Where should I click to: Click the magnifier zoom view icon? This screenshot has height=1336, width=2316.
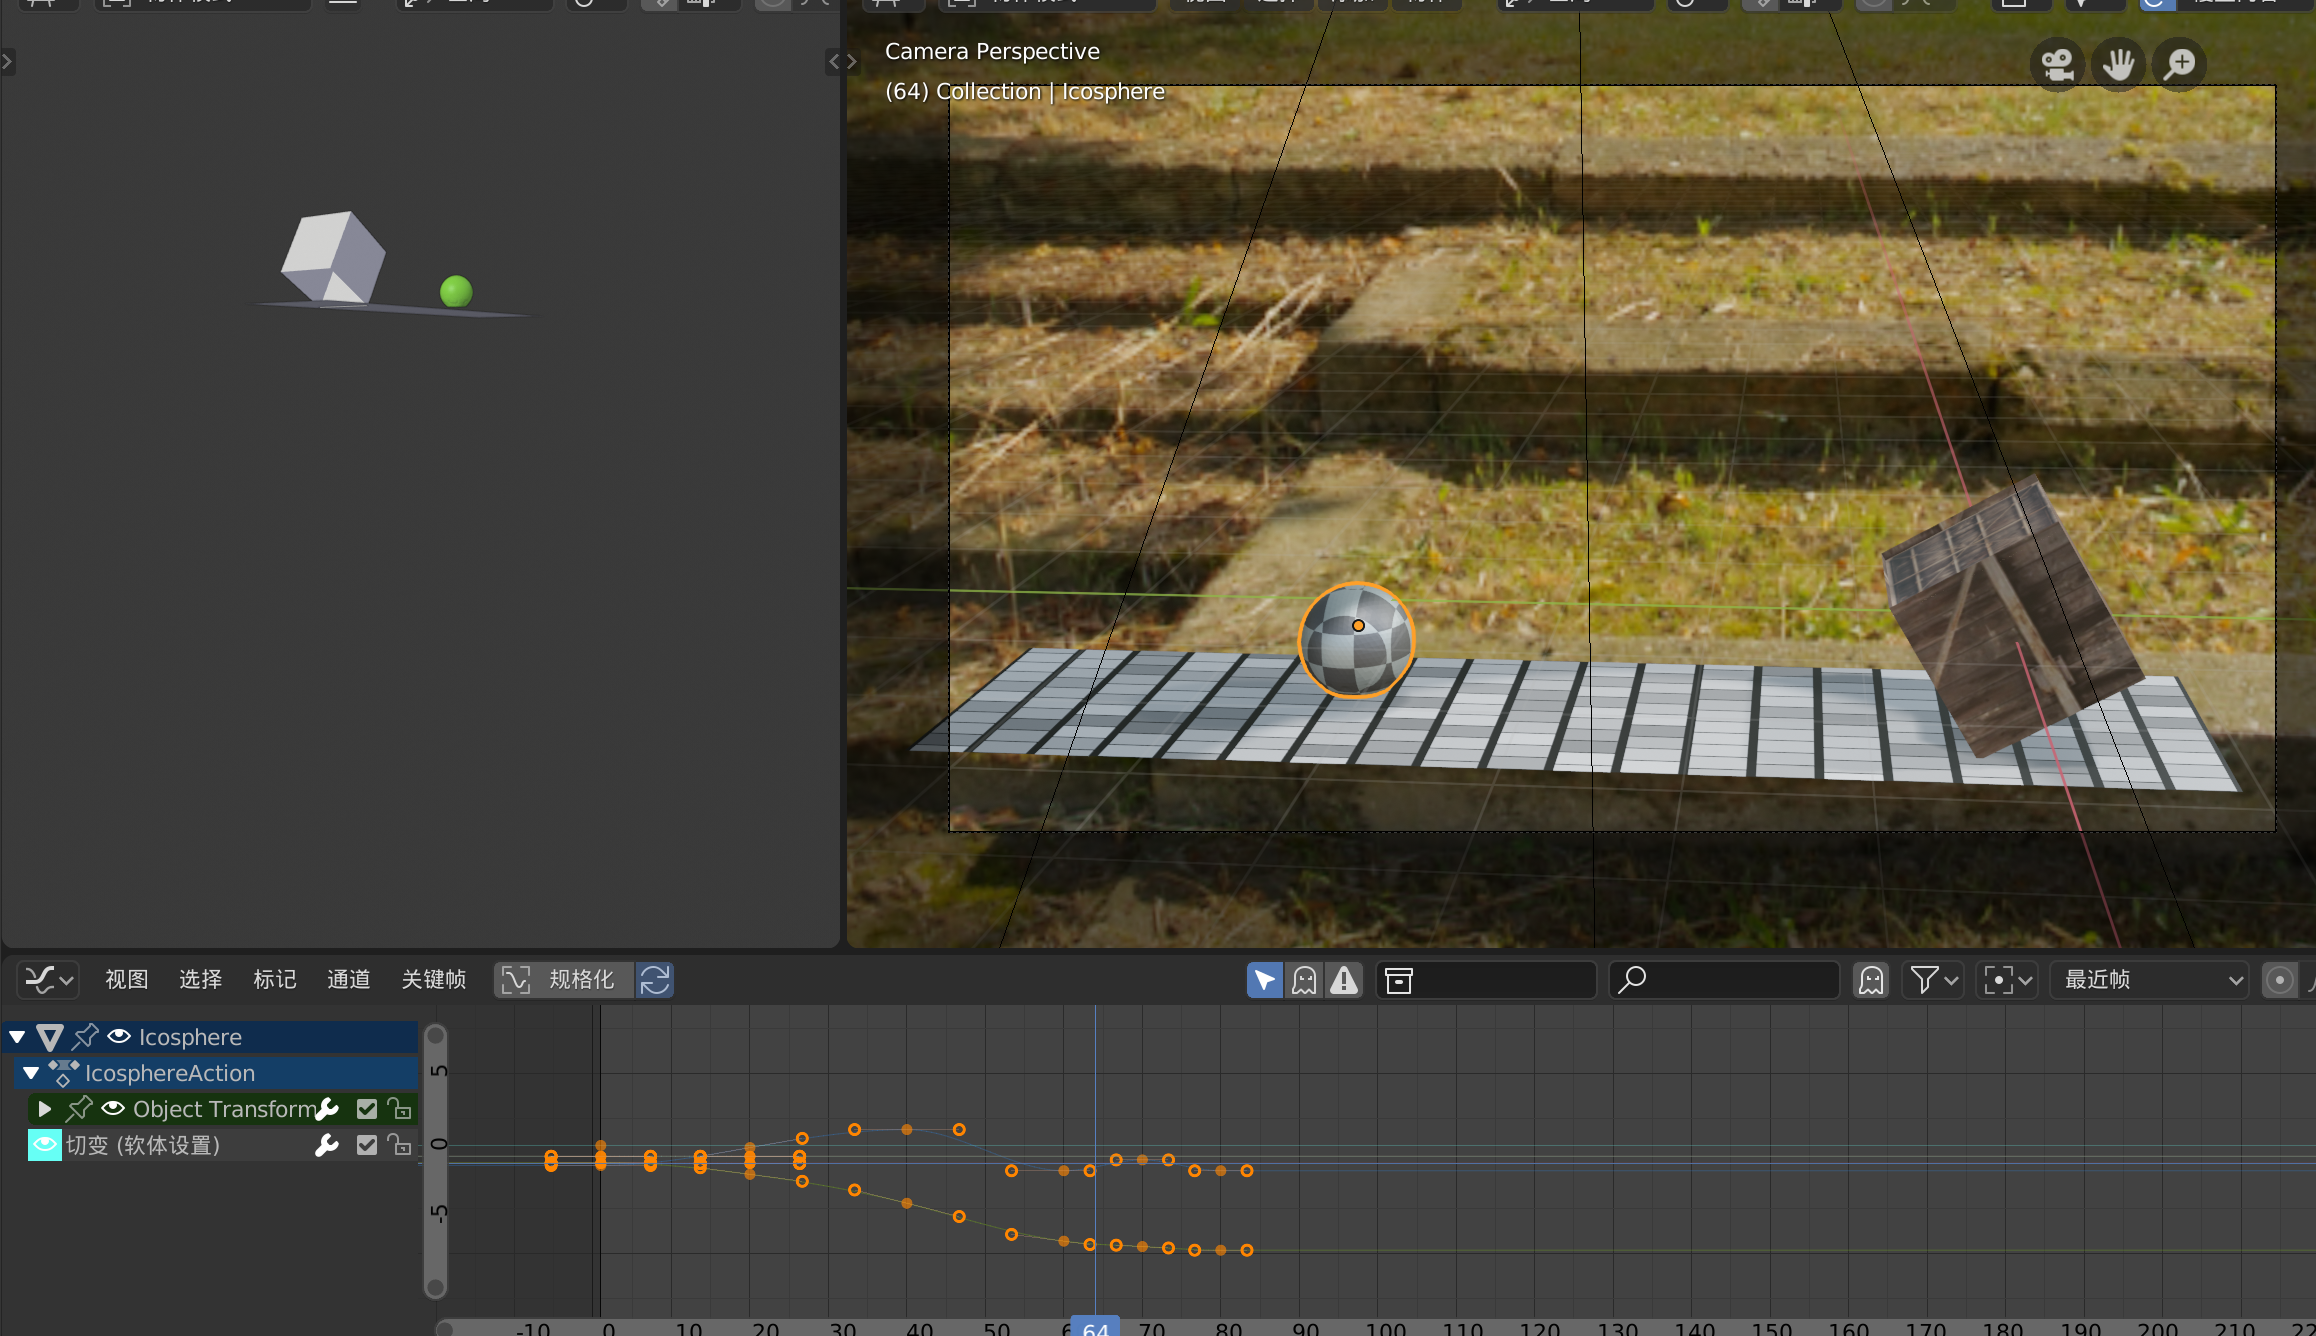point(2179,65)
